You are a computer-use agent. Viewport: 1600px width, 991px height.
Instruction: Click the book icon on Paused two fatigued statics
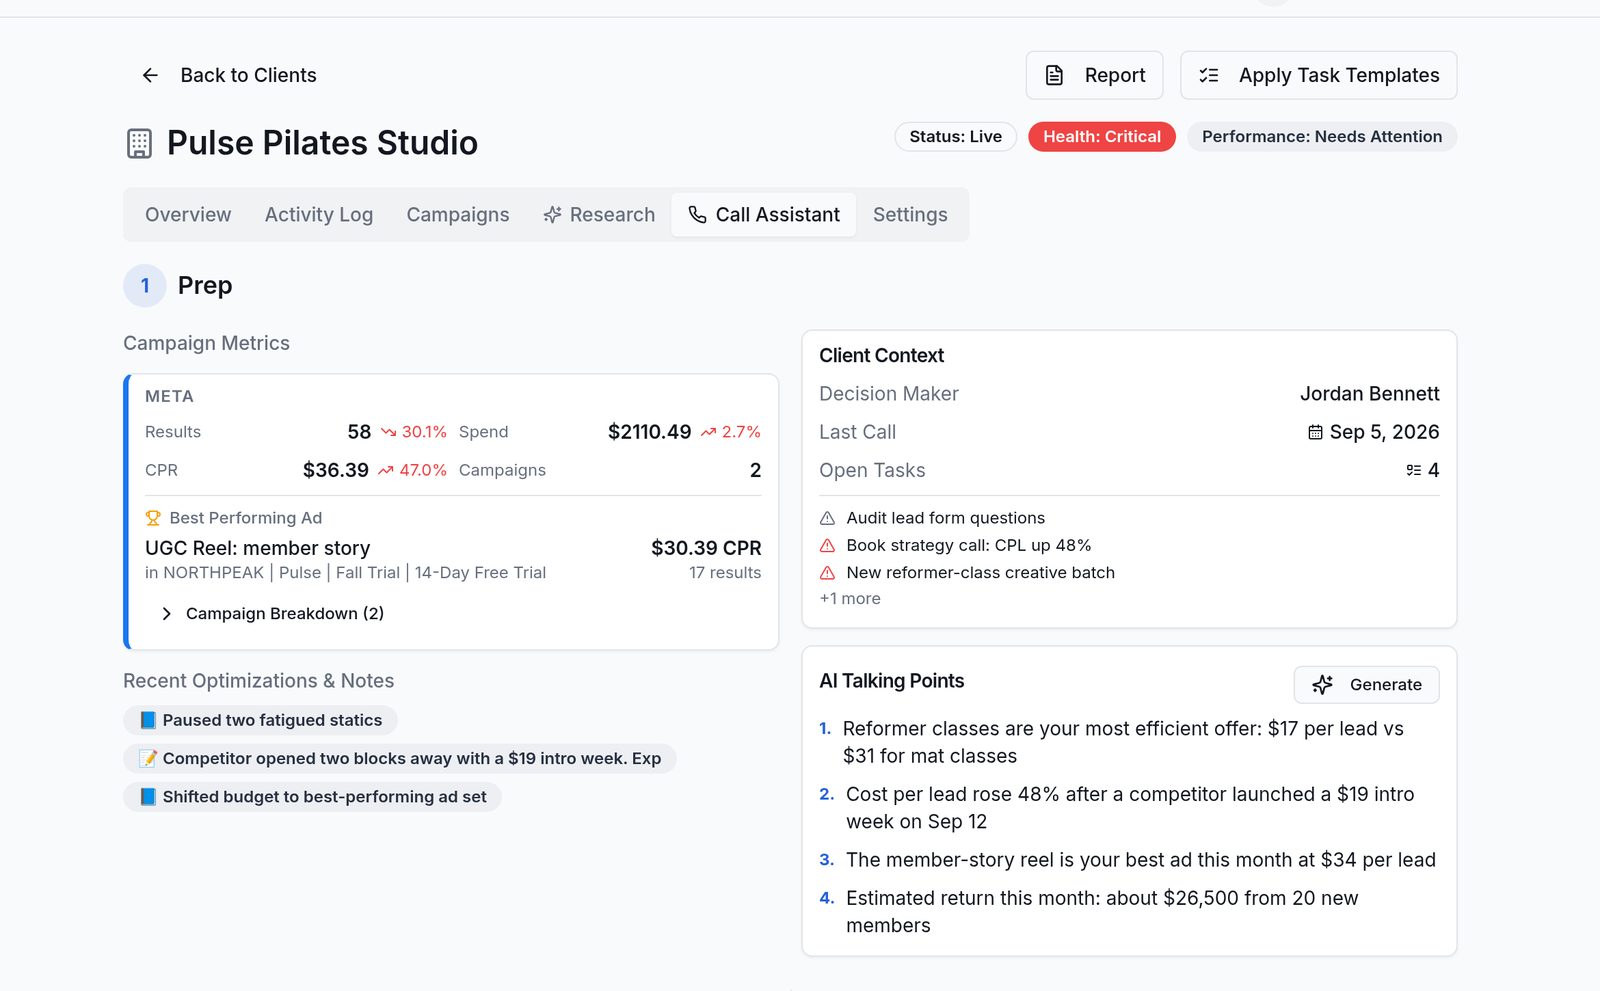tap(148, 720)
